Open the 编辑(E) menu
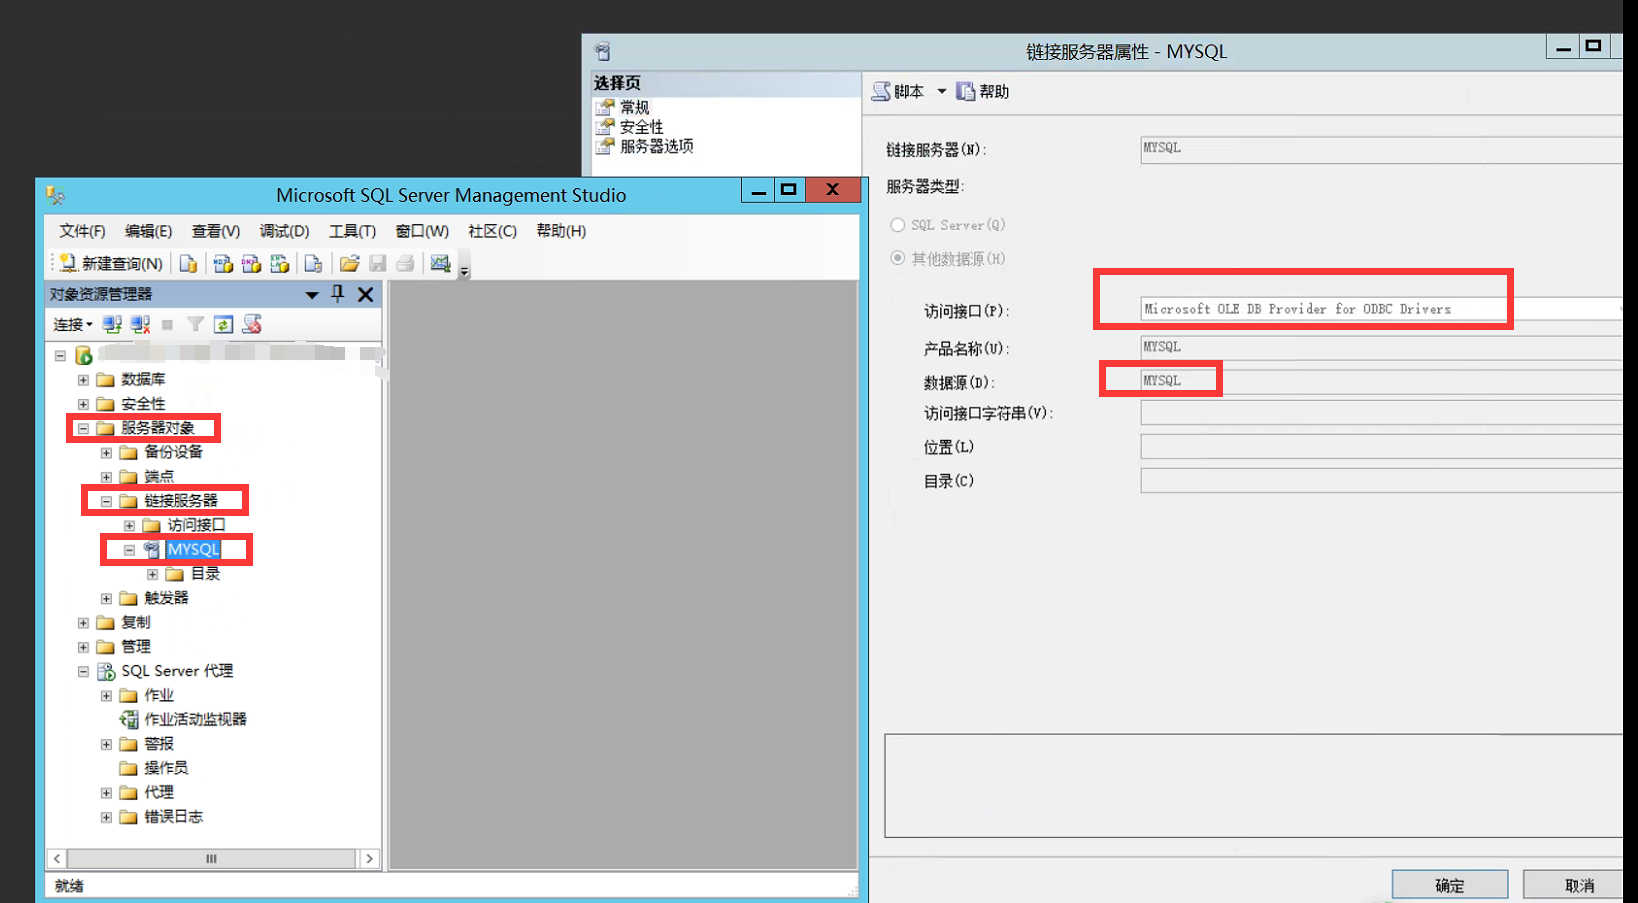 point(148,231)
